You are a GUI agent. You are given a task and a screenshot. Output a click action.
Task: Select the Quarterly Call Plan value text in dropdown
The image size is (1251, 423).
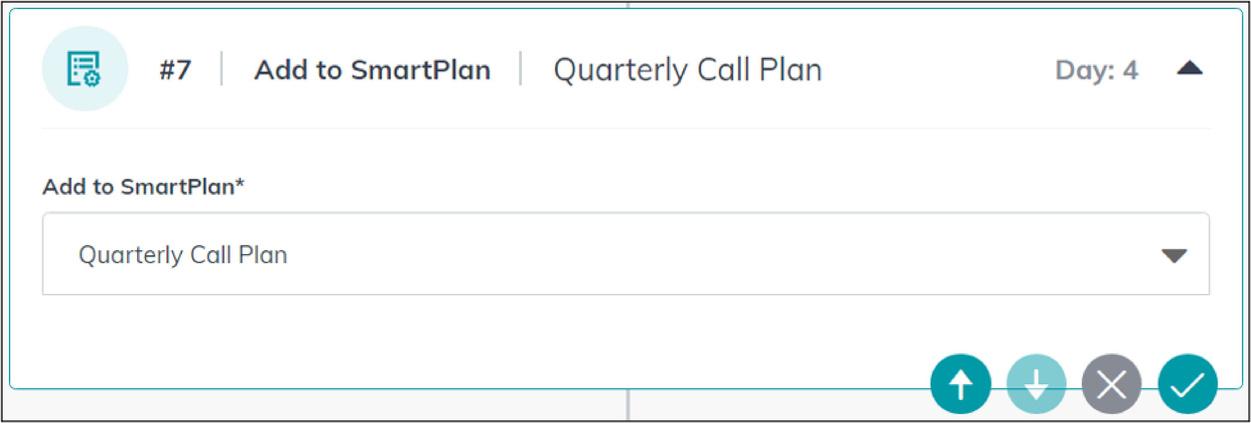(183, 255)
